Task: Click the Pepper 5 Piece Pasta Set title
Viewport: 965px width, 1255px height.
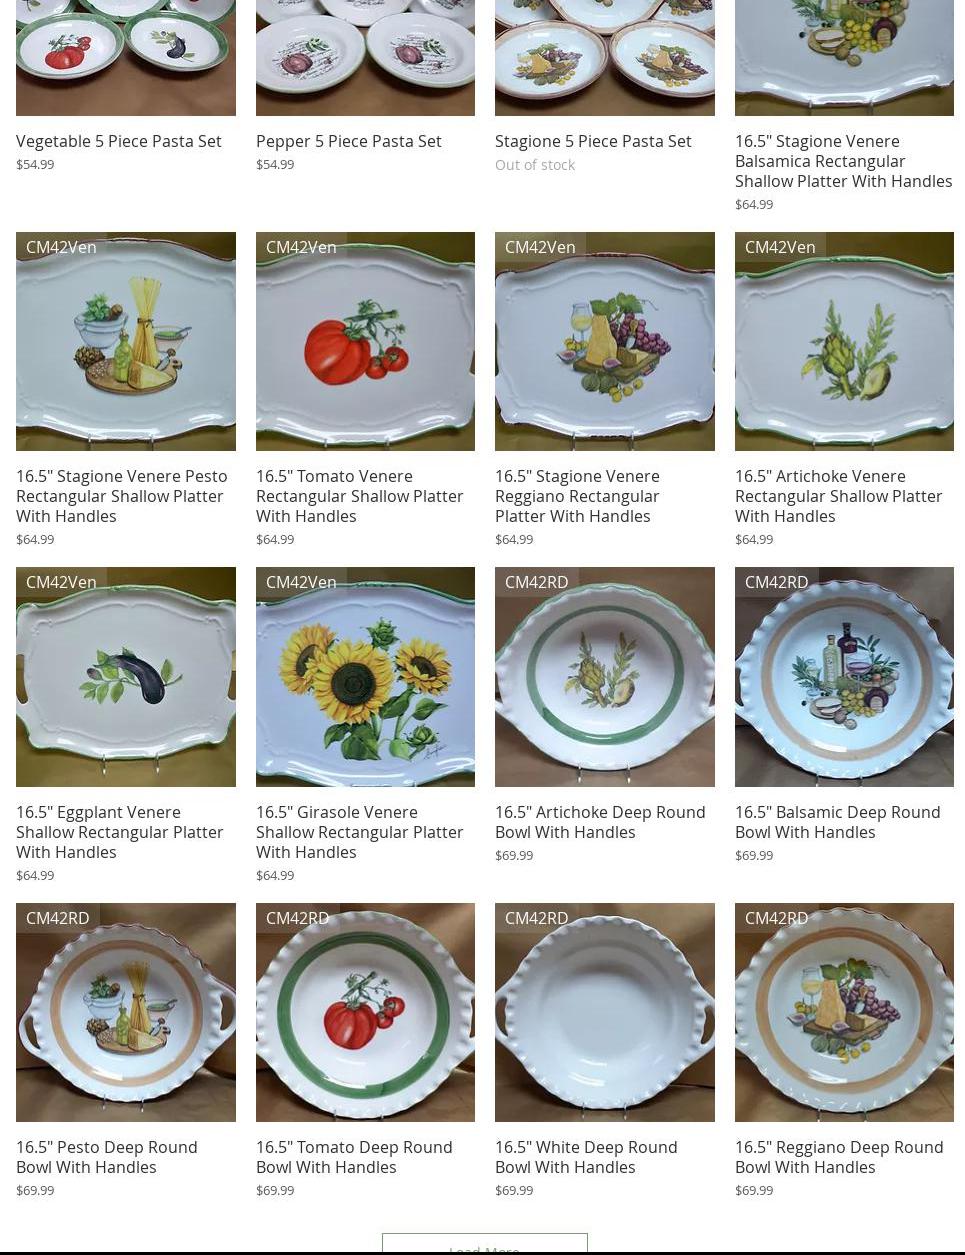Action: (x=348, y=141)
